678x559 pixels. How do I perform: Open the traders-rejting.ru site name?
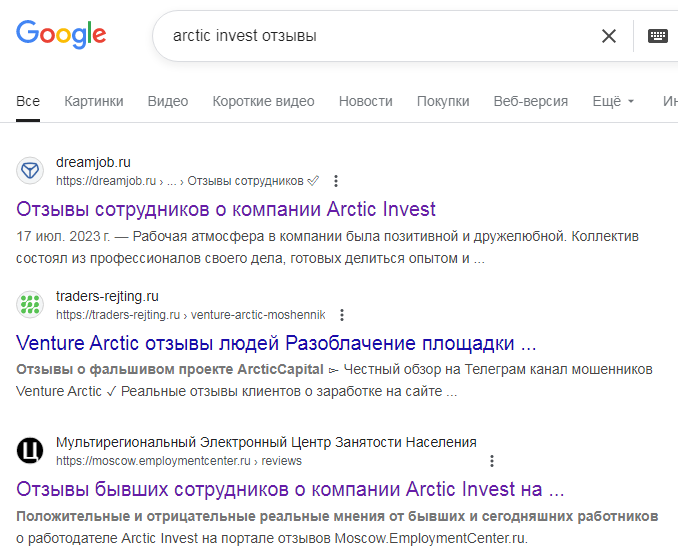coord(107,296)
